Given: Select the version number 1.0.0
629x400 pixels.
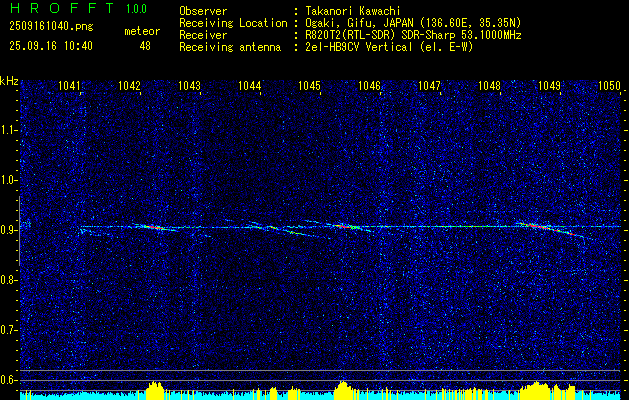Looking at the screenshot, I should pos(136,9).
